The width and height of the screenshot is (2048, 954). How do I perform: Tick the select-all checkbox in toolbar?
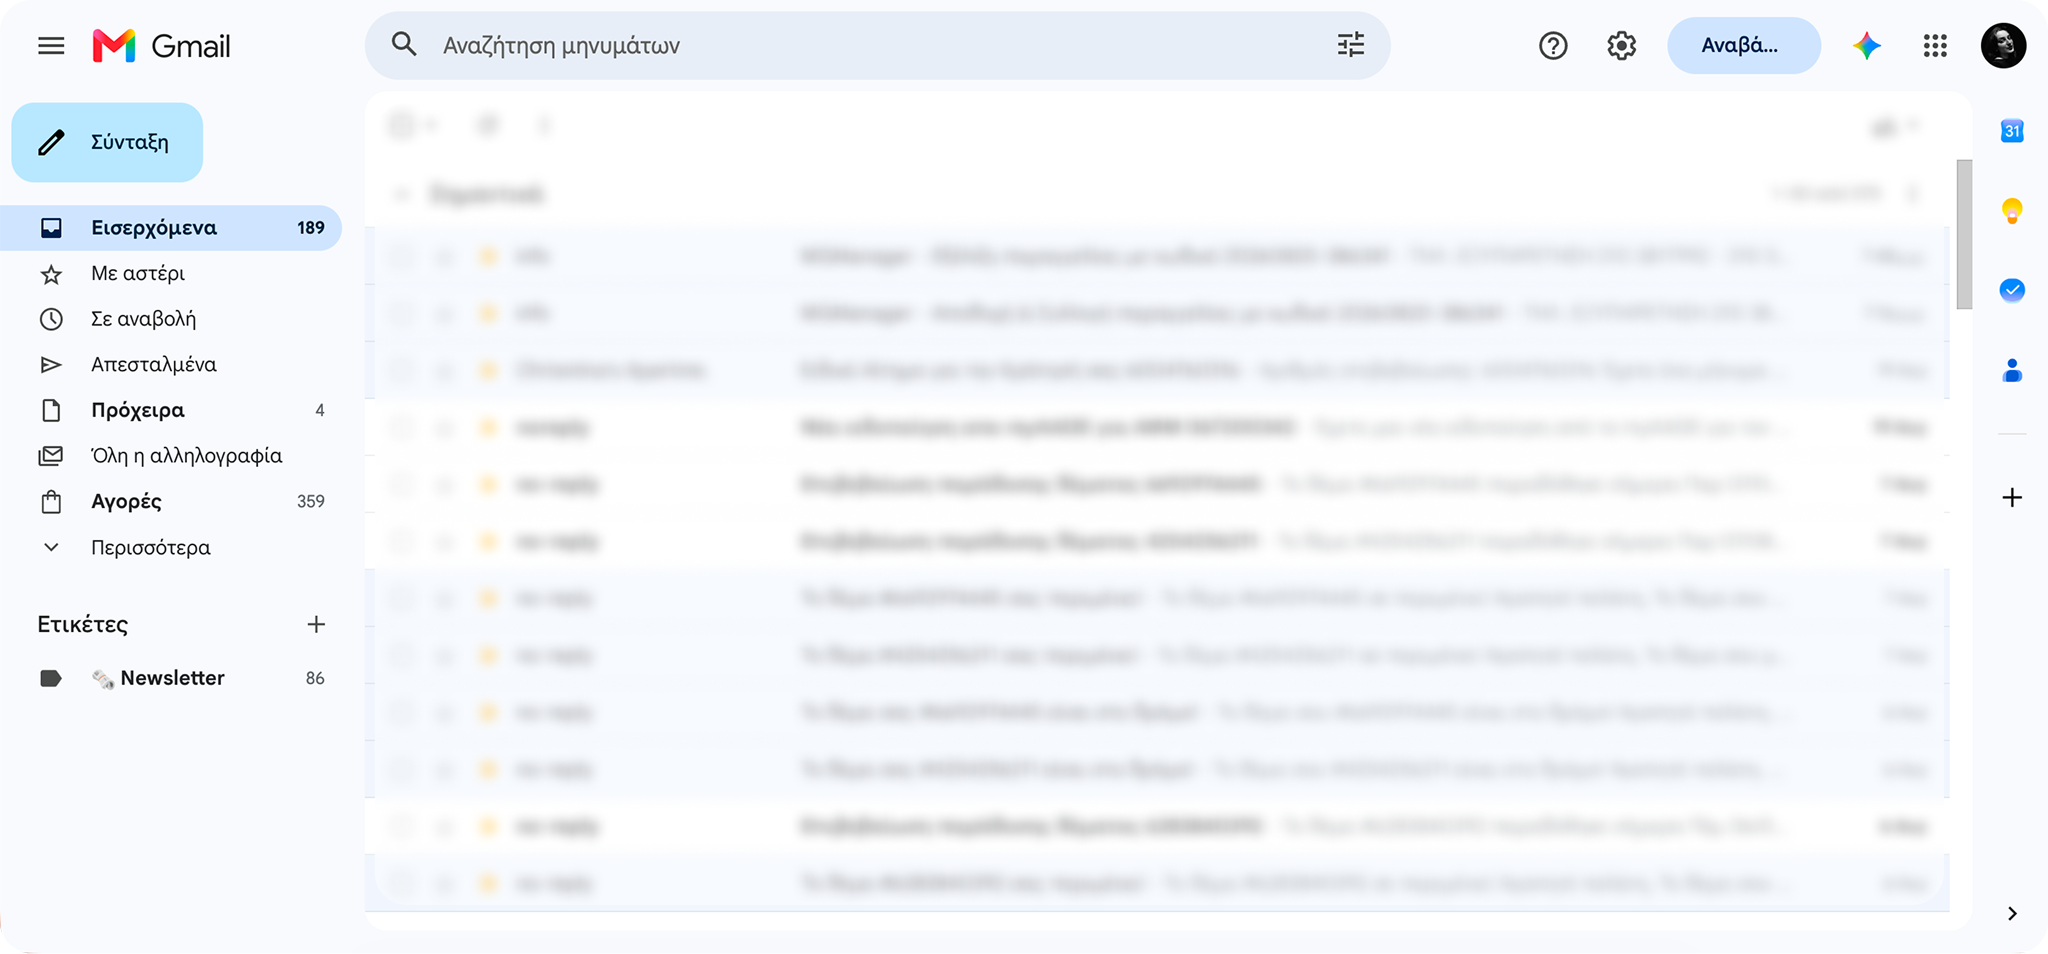pos(401,126)
